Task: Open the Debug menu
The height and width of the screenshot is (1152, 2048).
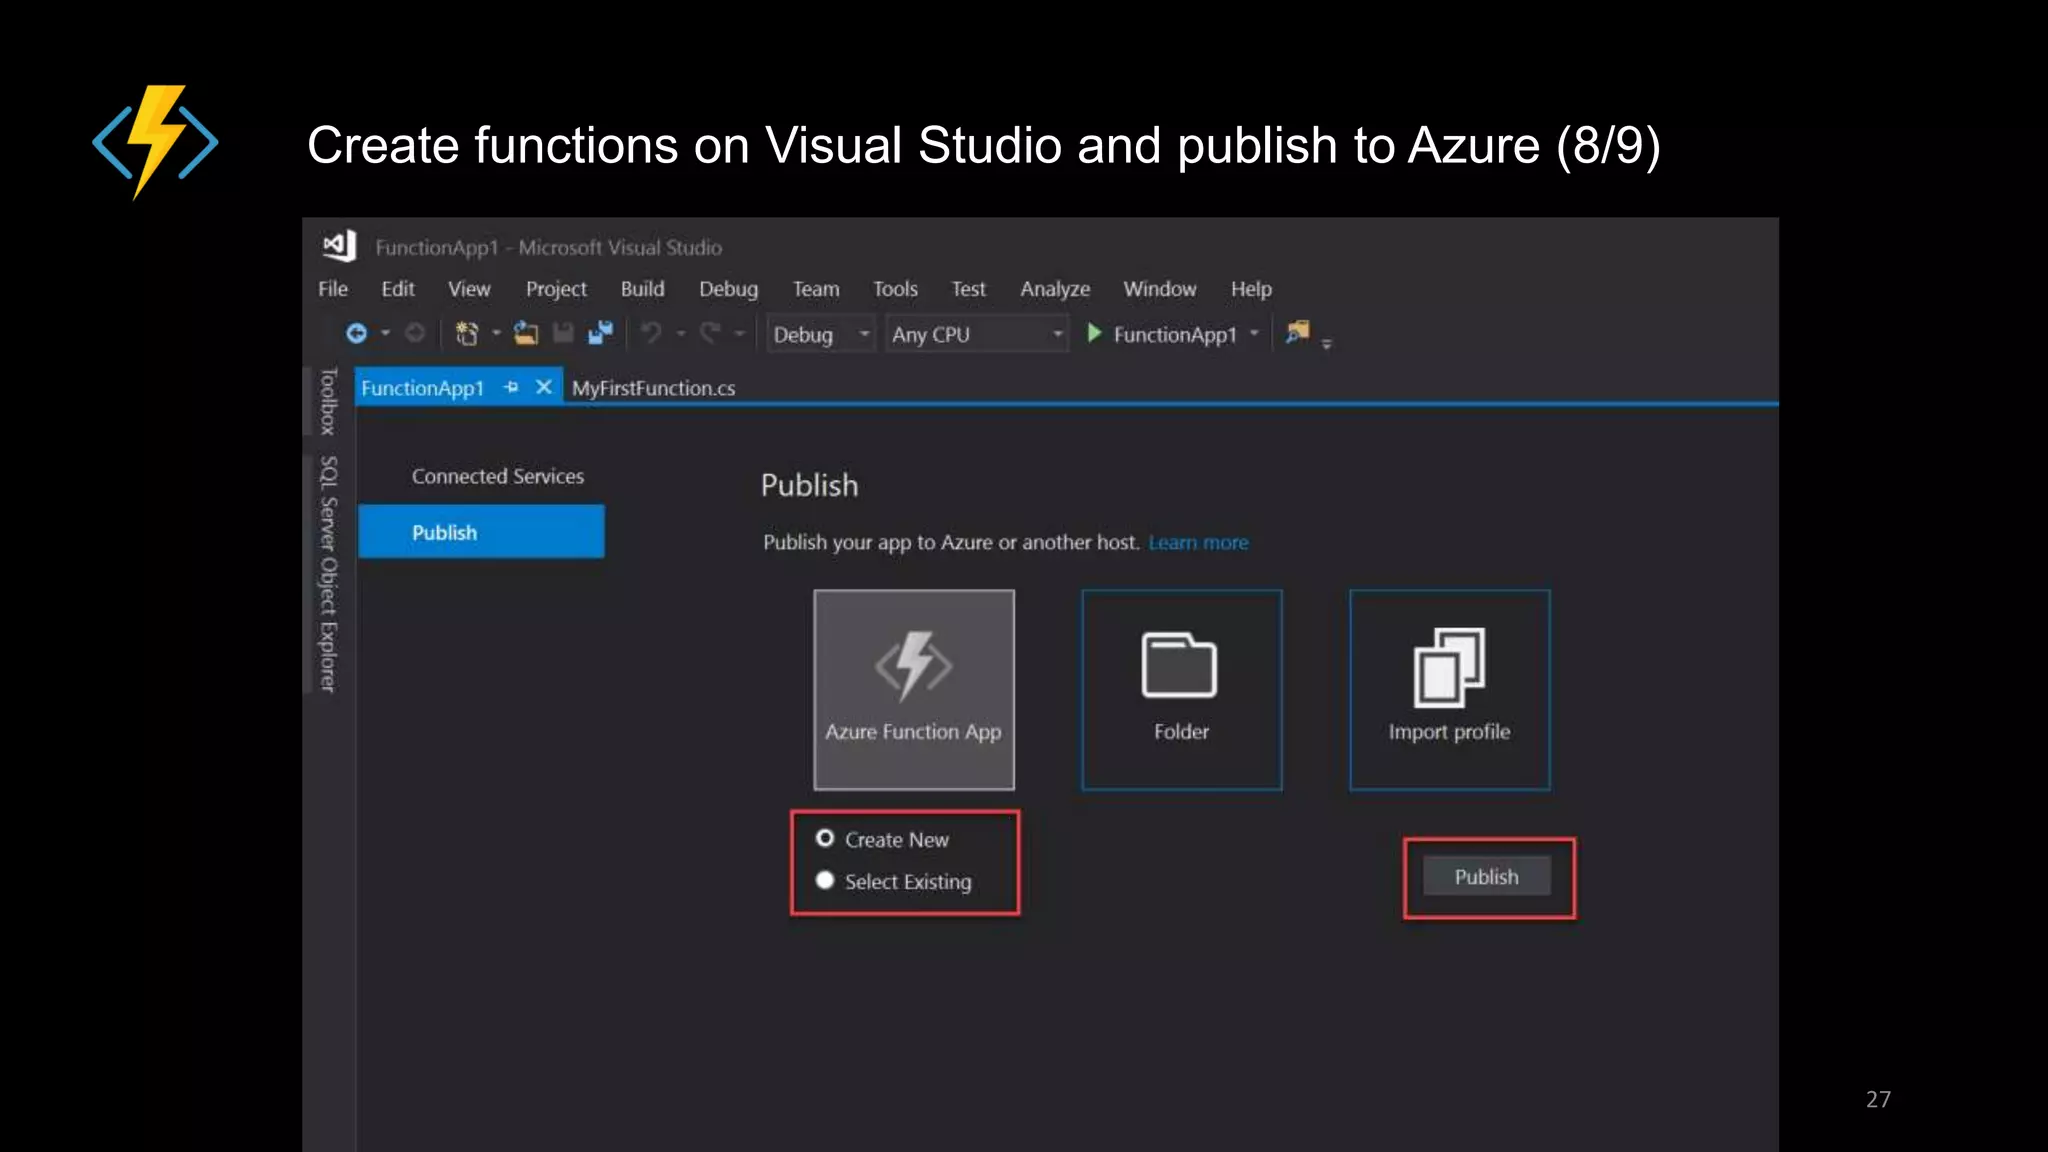Action: tap(728, 289)
